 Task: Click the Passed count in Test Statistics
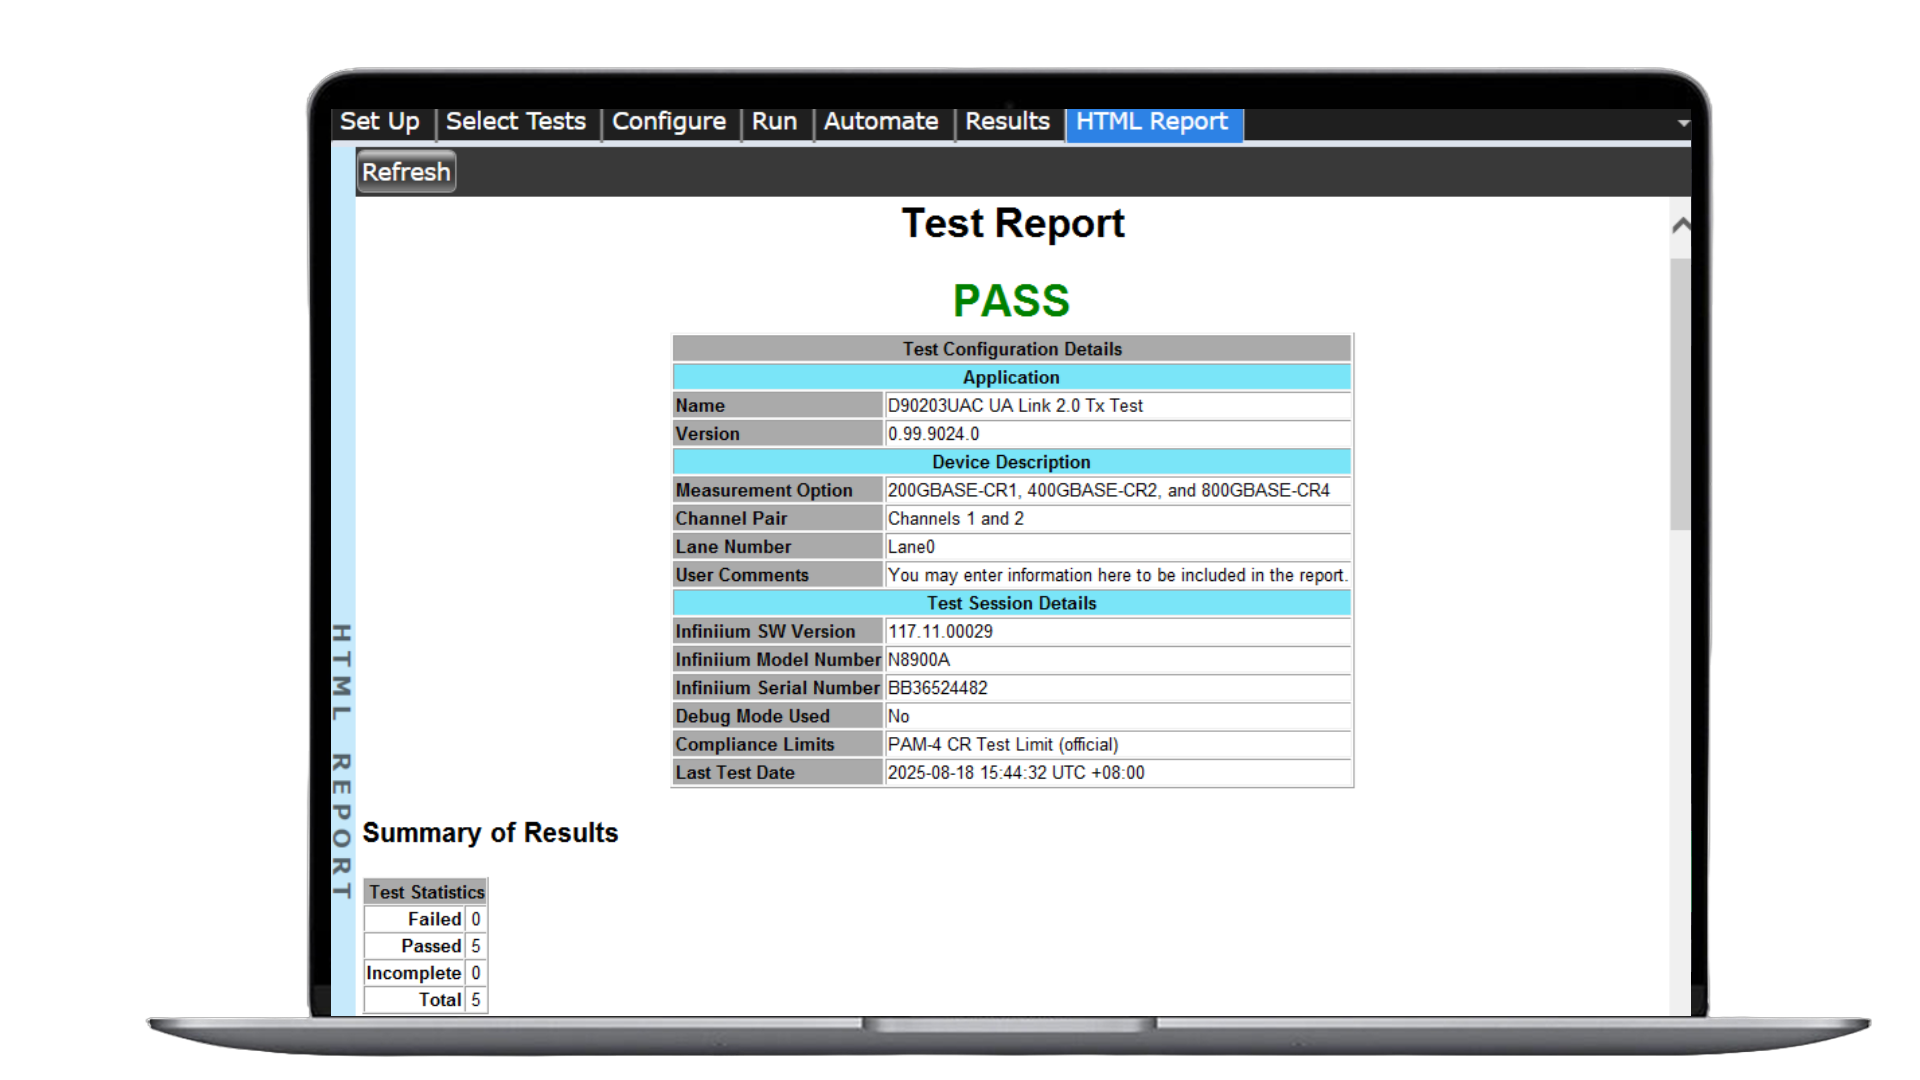[x=476, y=946]
